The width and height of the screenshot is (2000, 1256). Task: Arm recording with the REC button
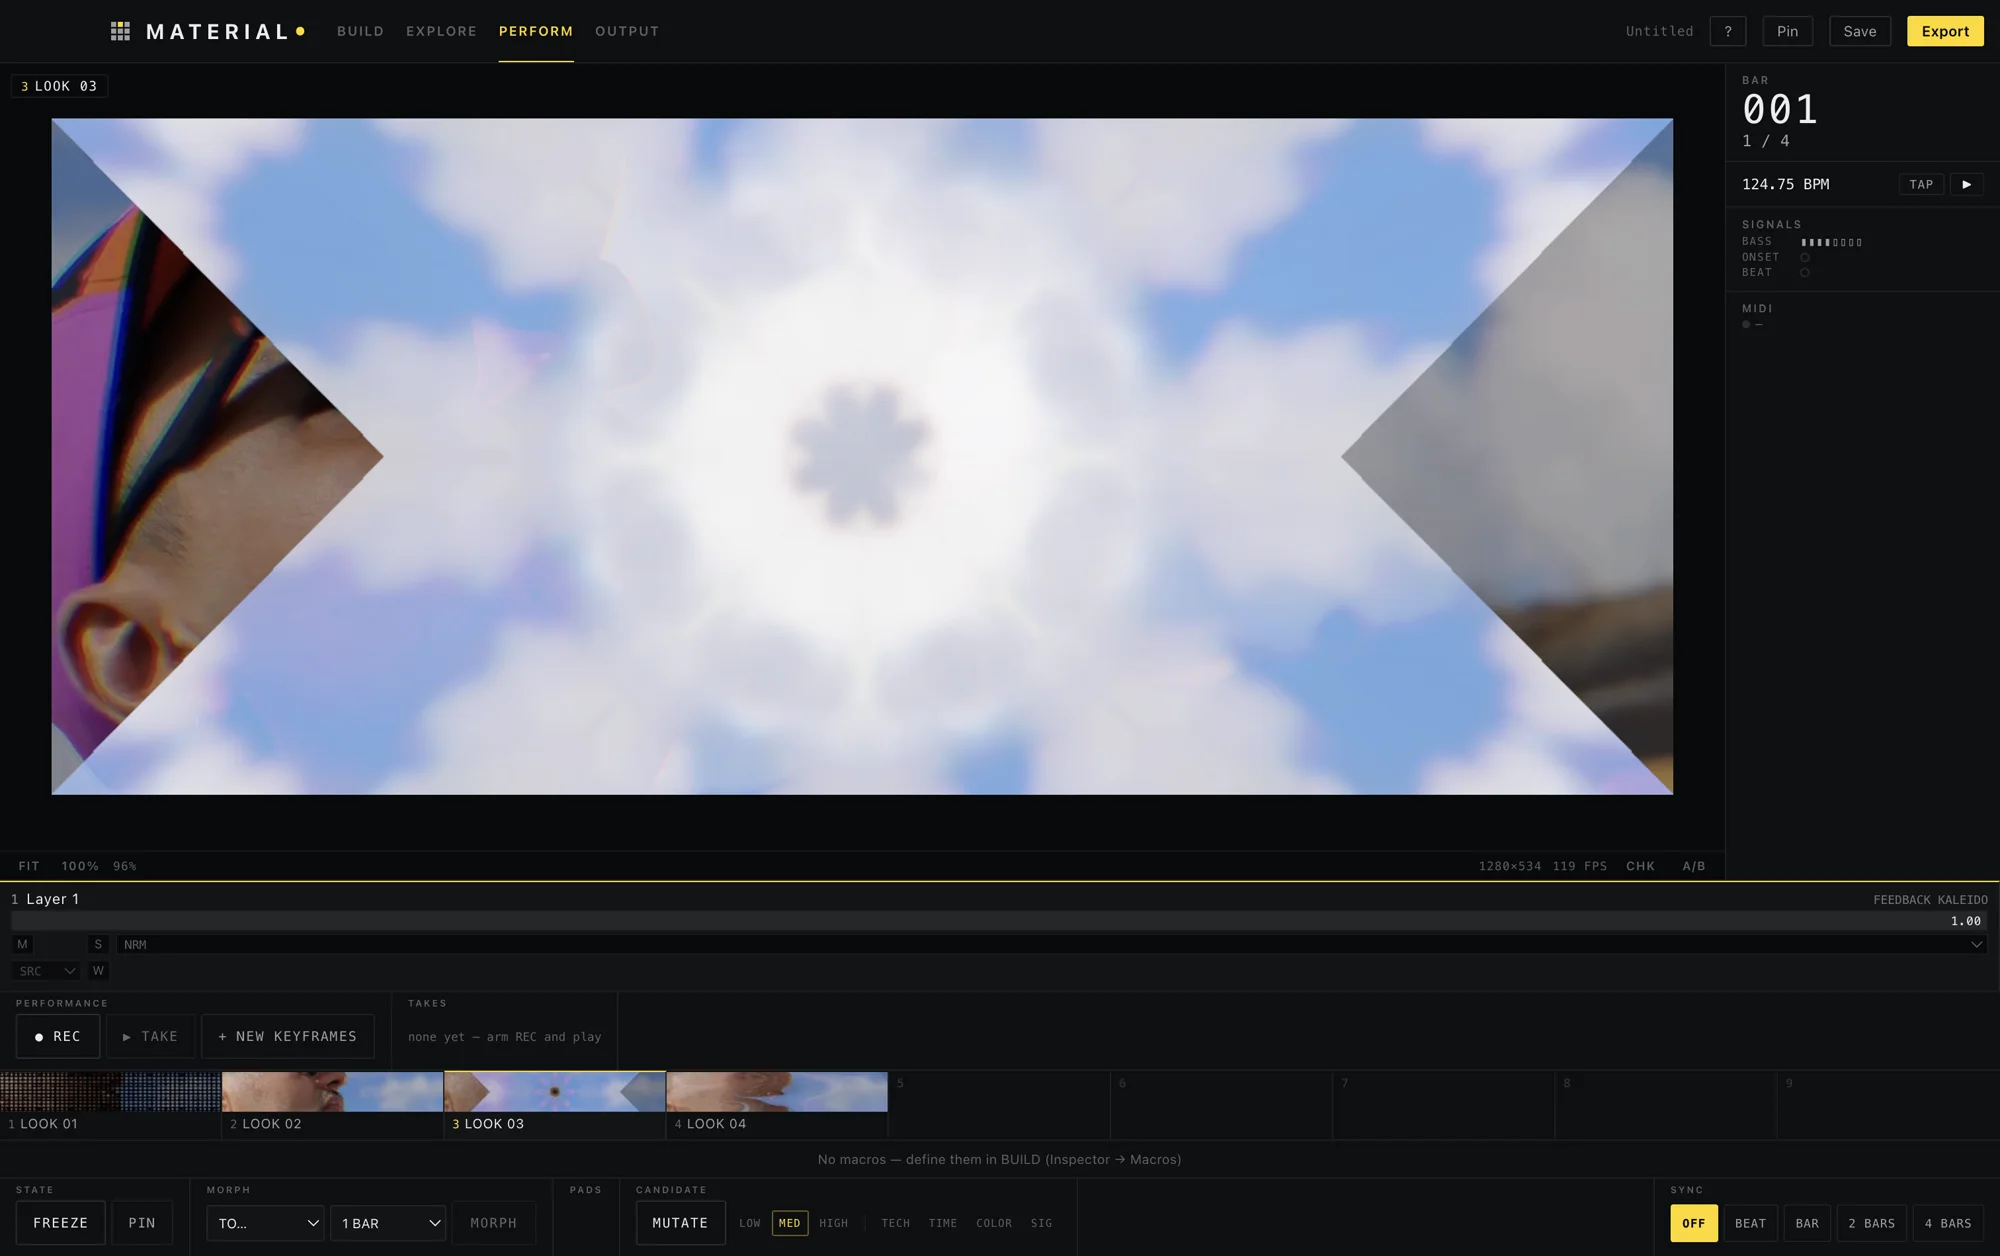(58, 1036)
